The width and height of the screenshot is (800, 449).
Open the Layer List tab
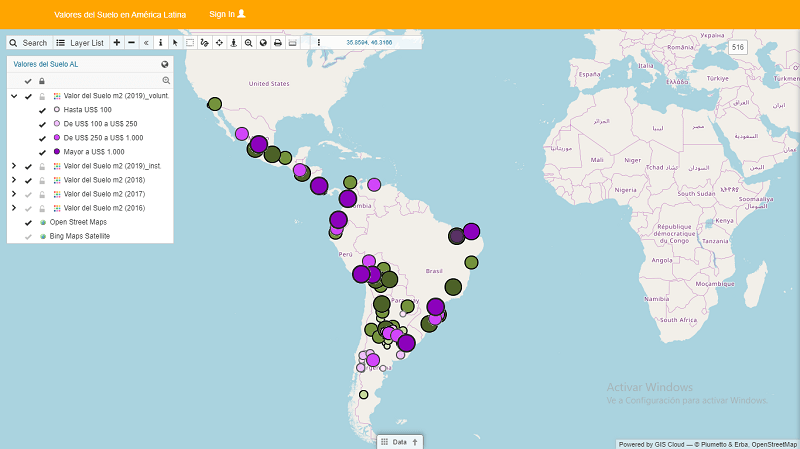coord(80,43)
